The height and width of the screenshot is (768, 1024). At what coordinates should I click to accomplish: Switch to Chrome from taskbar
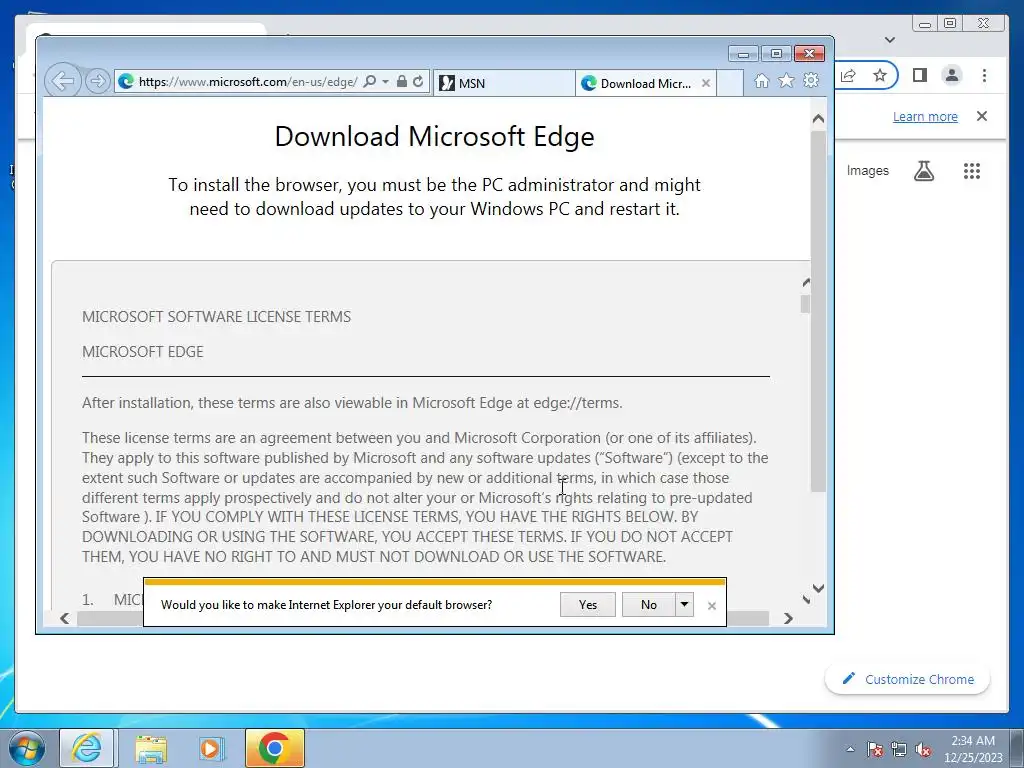(x=275, y=748)
